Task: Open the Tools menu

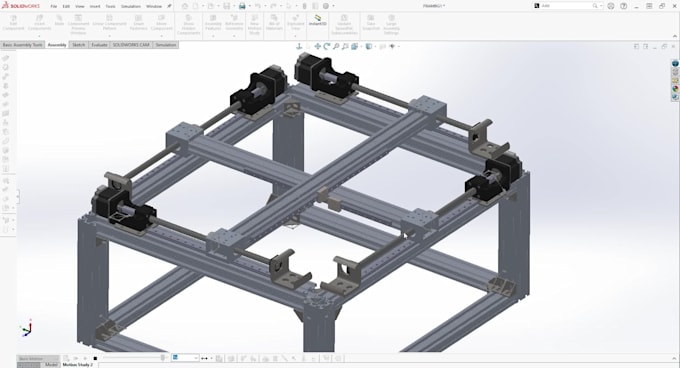Action: click(x=111, y=7)
